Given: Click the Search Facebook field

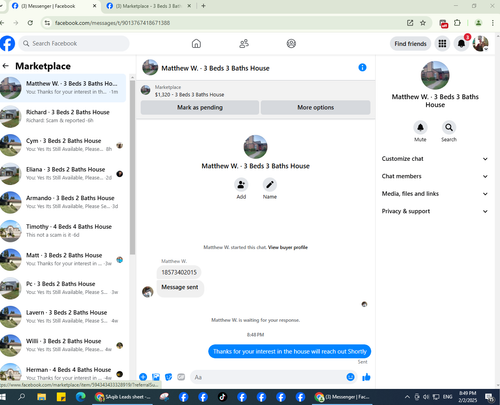Looking at the screenshot, I should tap(74, 43).
